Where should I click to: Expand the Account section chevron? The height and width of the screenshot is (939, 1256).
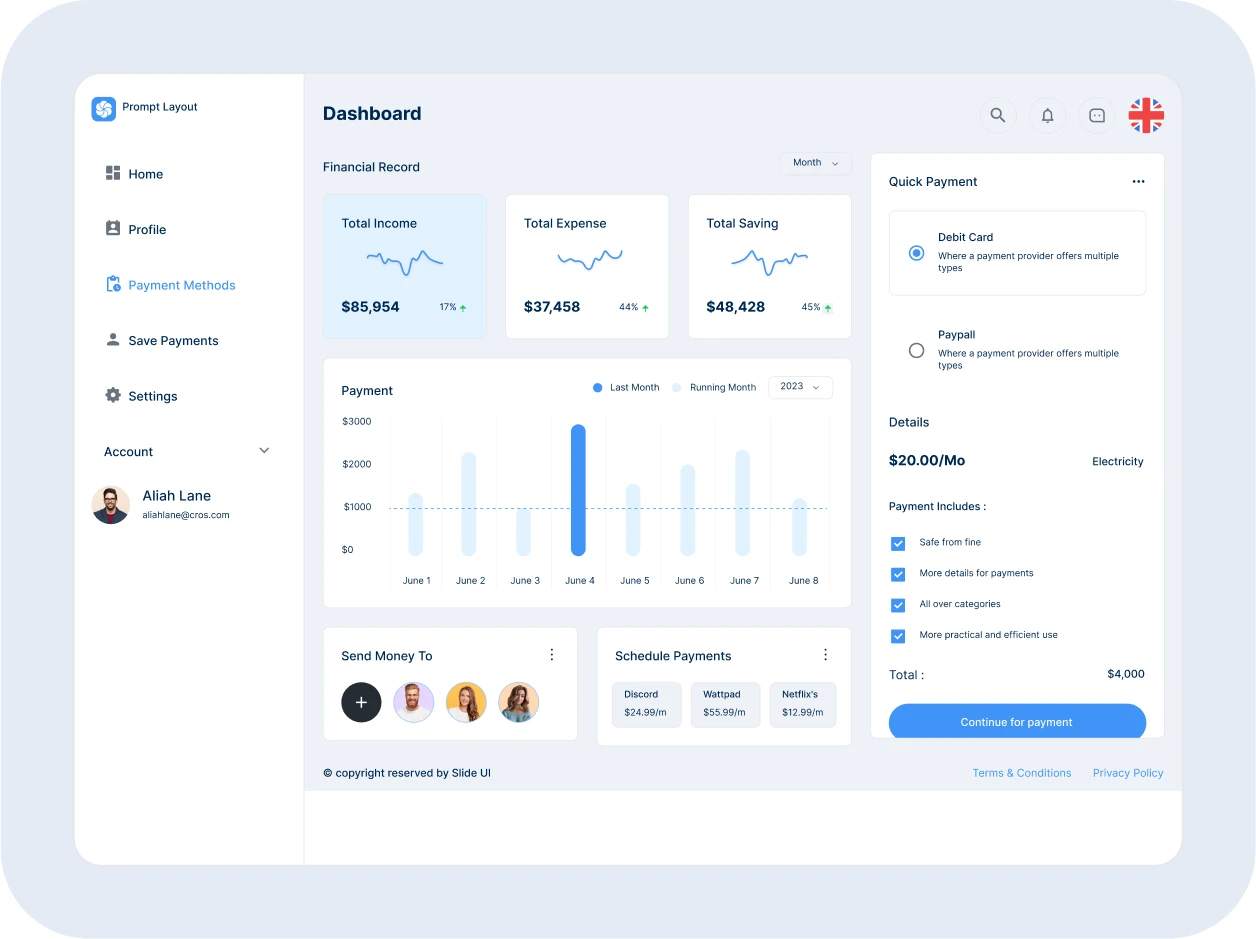tap(264, 450)
